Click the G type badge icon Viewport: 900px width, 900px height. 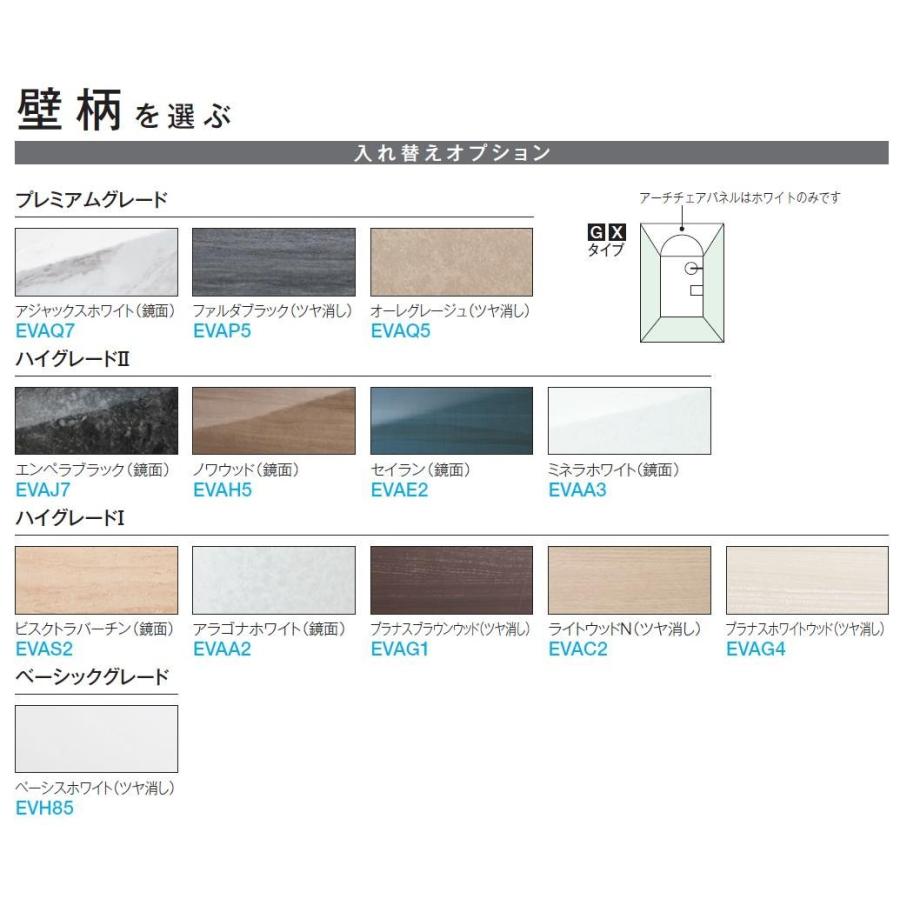pyautogui.click(x=596, y=232)
